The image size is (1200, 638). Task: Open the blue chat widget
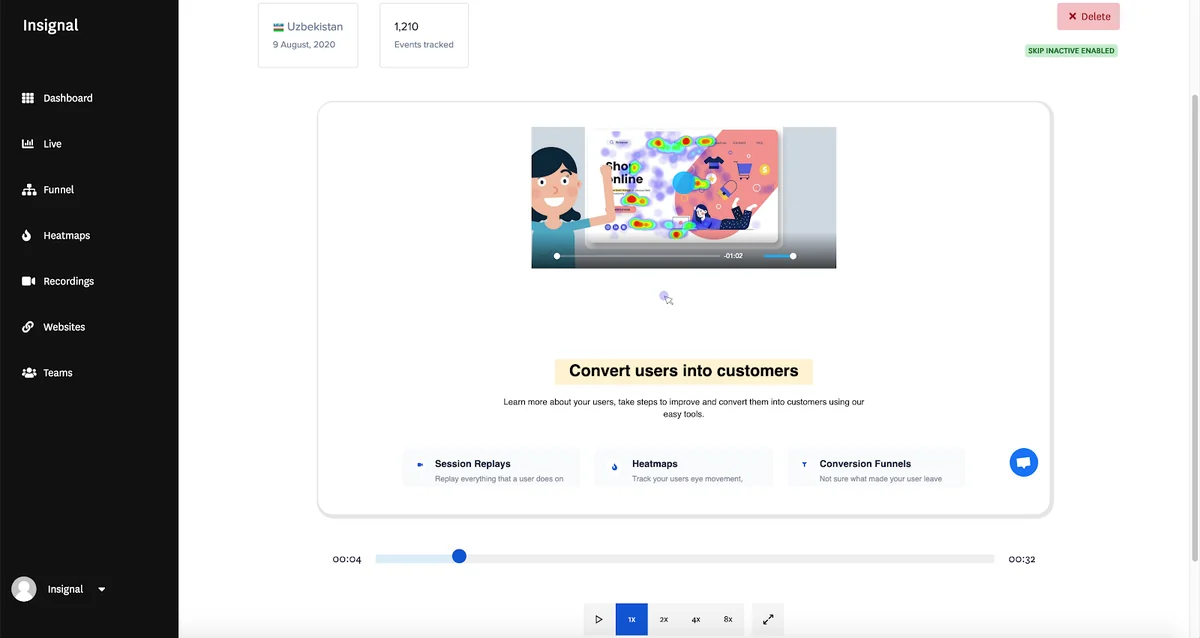pos(1023,461)
